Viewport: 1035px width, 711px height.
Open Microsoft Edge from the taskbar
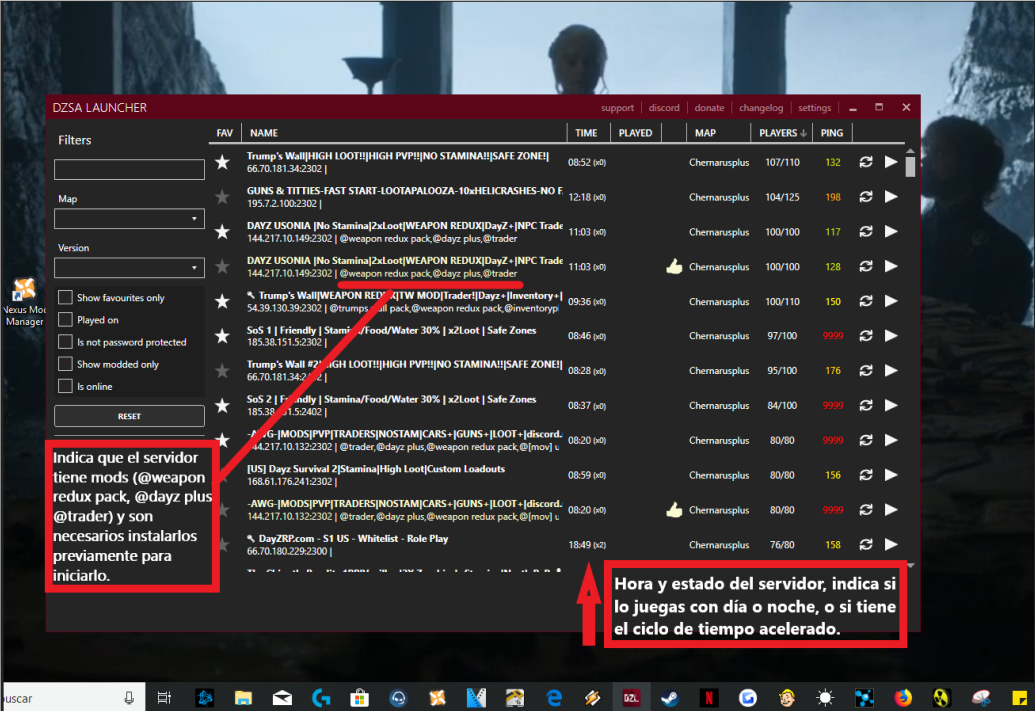coord(554,697)
